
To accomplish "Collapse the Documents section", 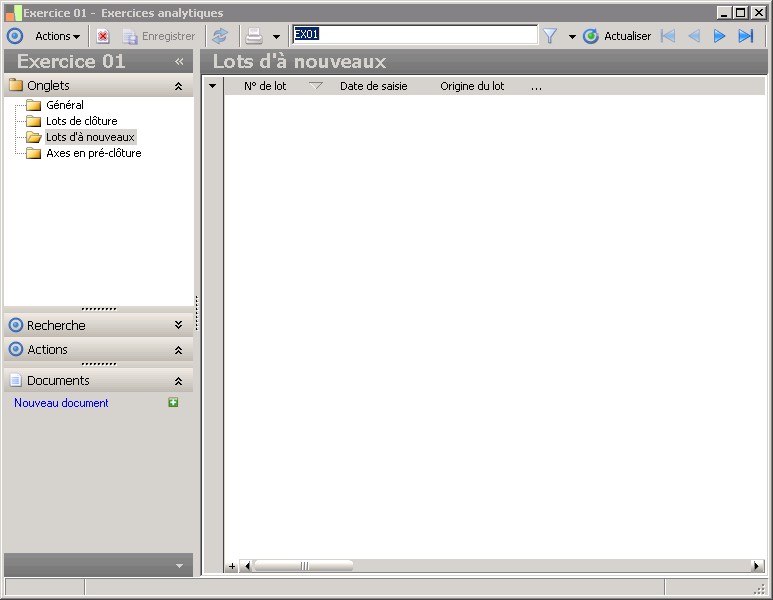I will tap(178, 381).
